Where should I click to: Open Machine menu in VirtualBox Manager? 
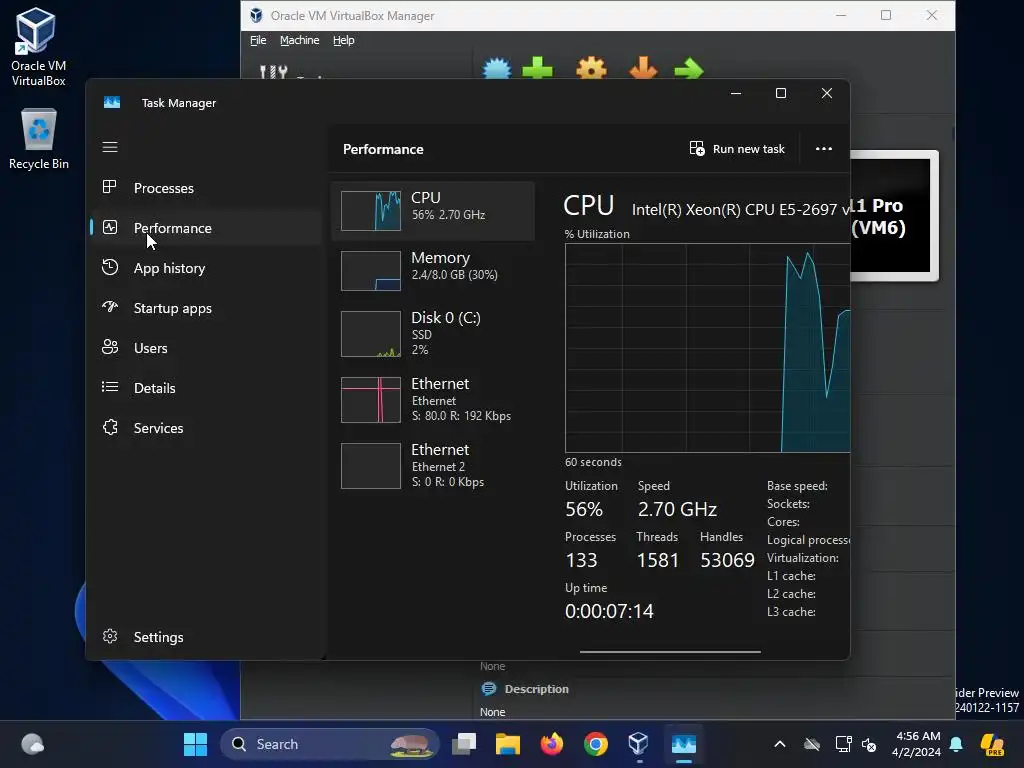(x=300, y=40)
